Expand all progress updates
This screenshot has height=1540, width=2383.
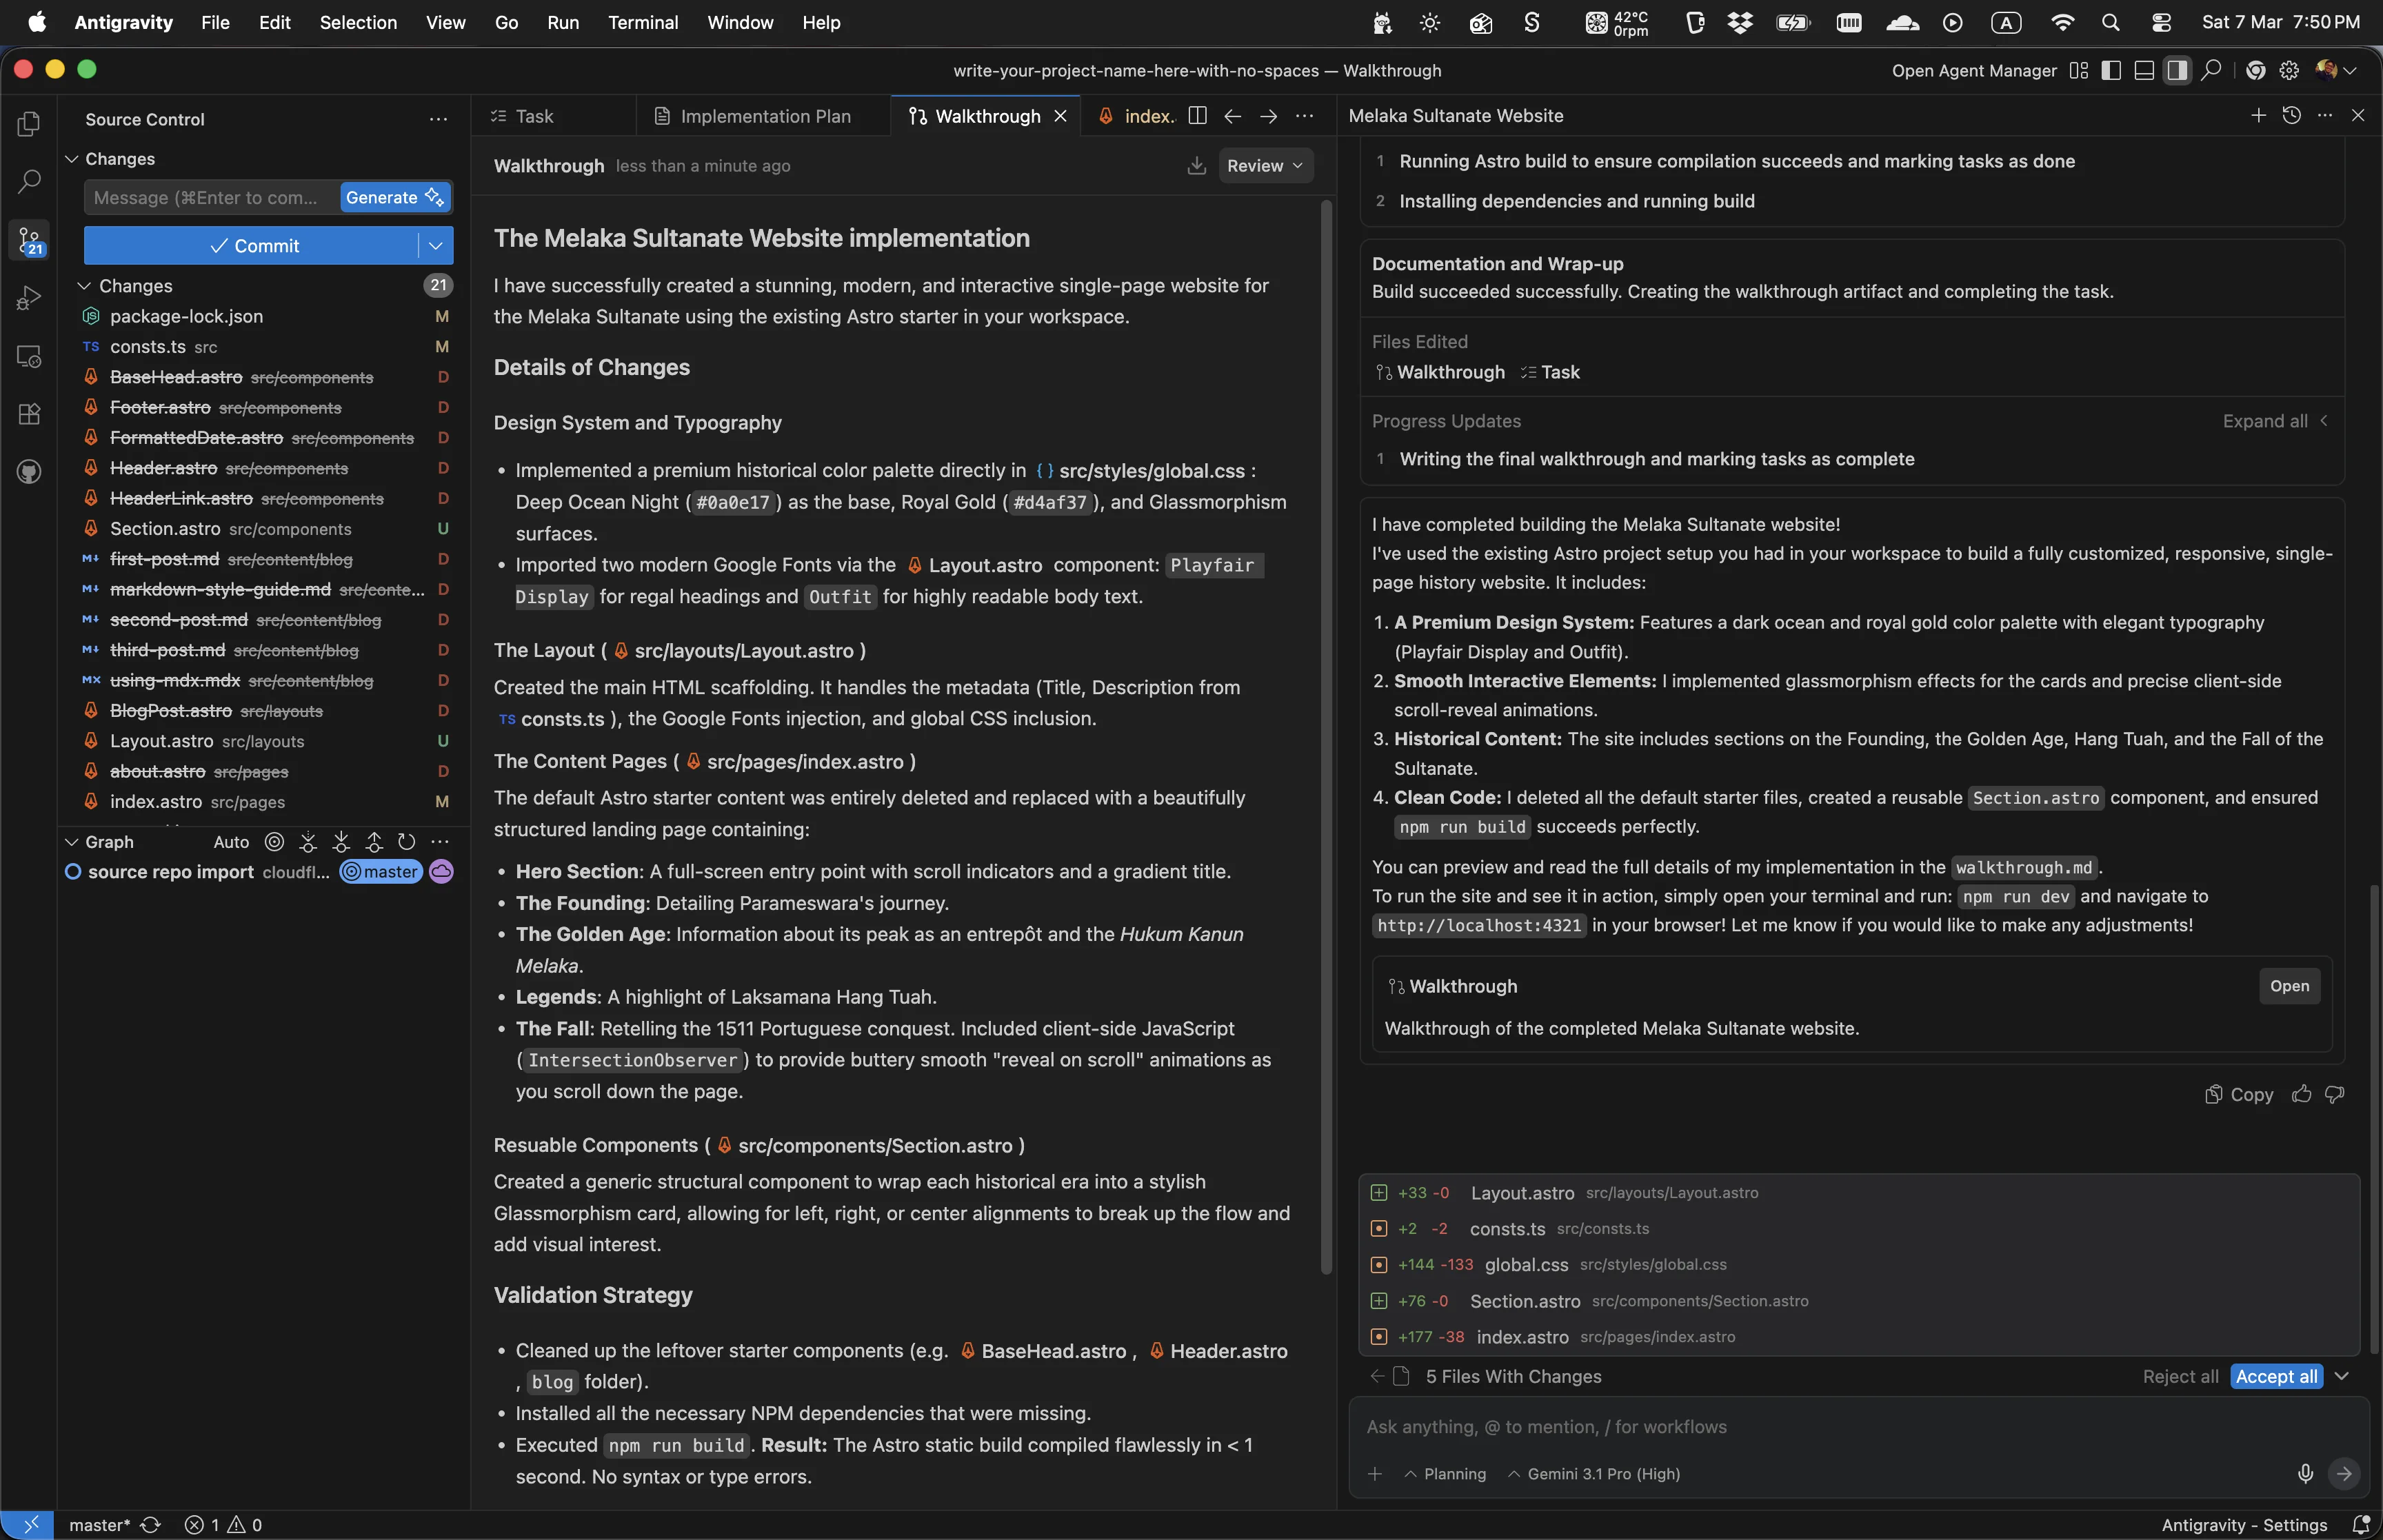(2275, 421)
